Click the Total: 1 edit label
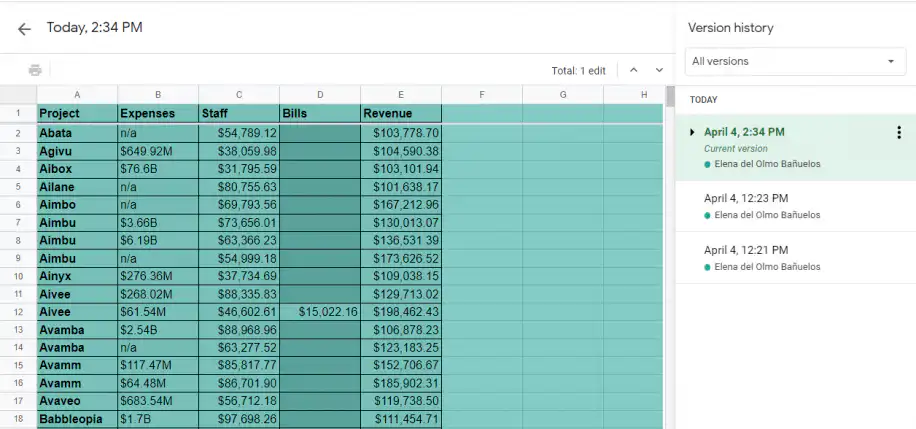The height and width of the screenshot is (429, 916). click(578, 71)
